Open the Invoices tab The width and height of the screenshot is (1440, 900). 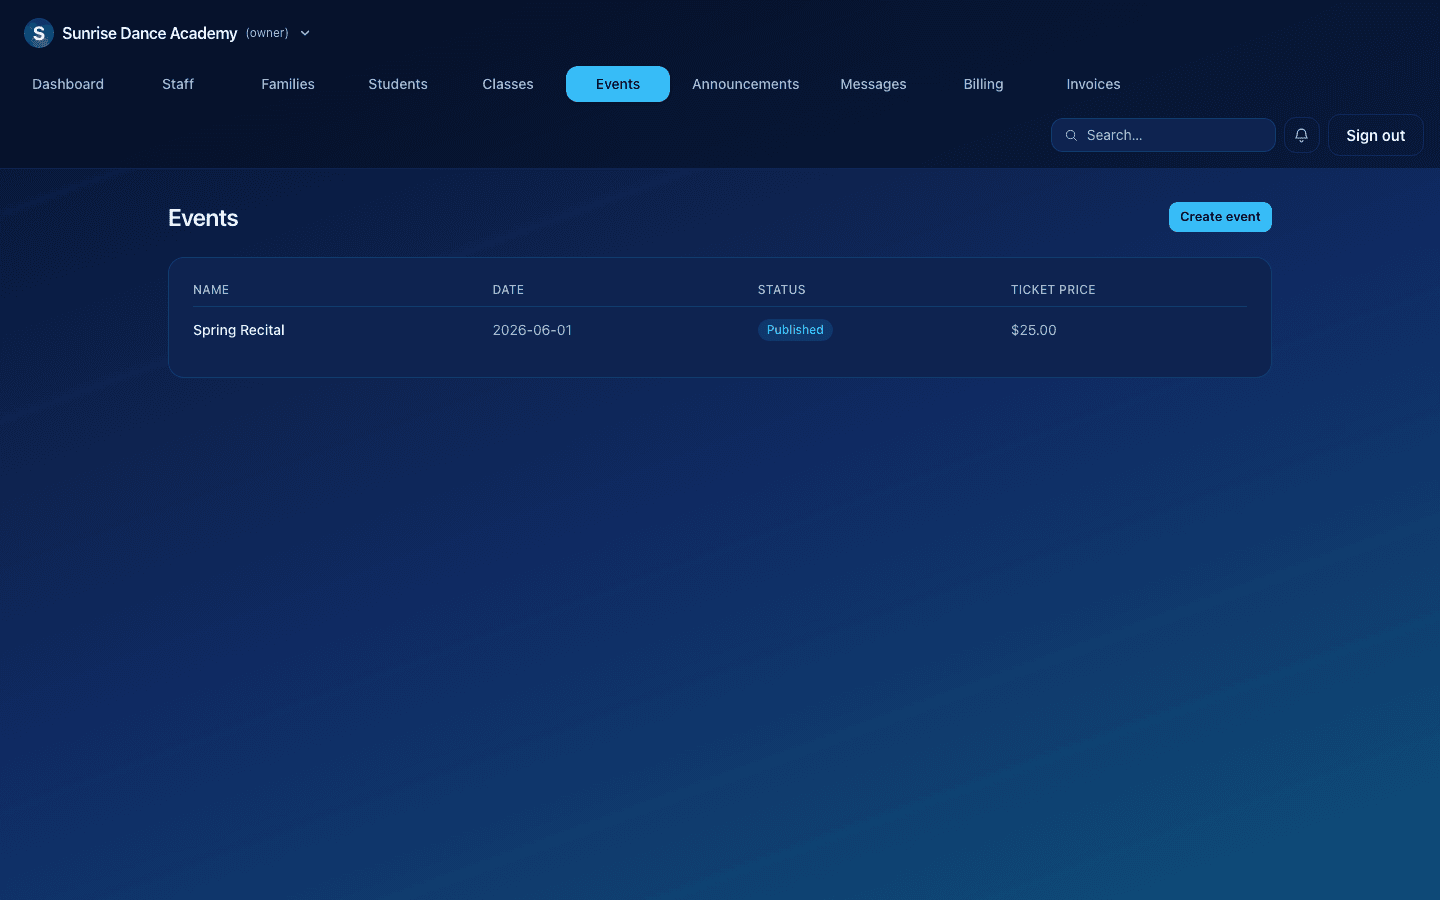(1093, 84)
